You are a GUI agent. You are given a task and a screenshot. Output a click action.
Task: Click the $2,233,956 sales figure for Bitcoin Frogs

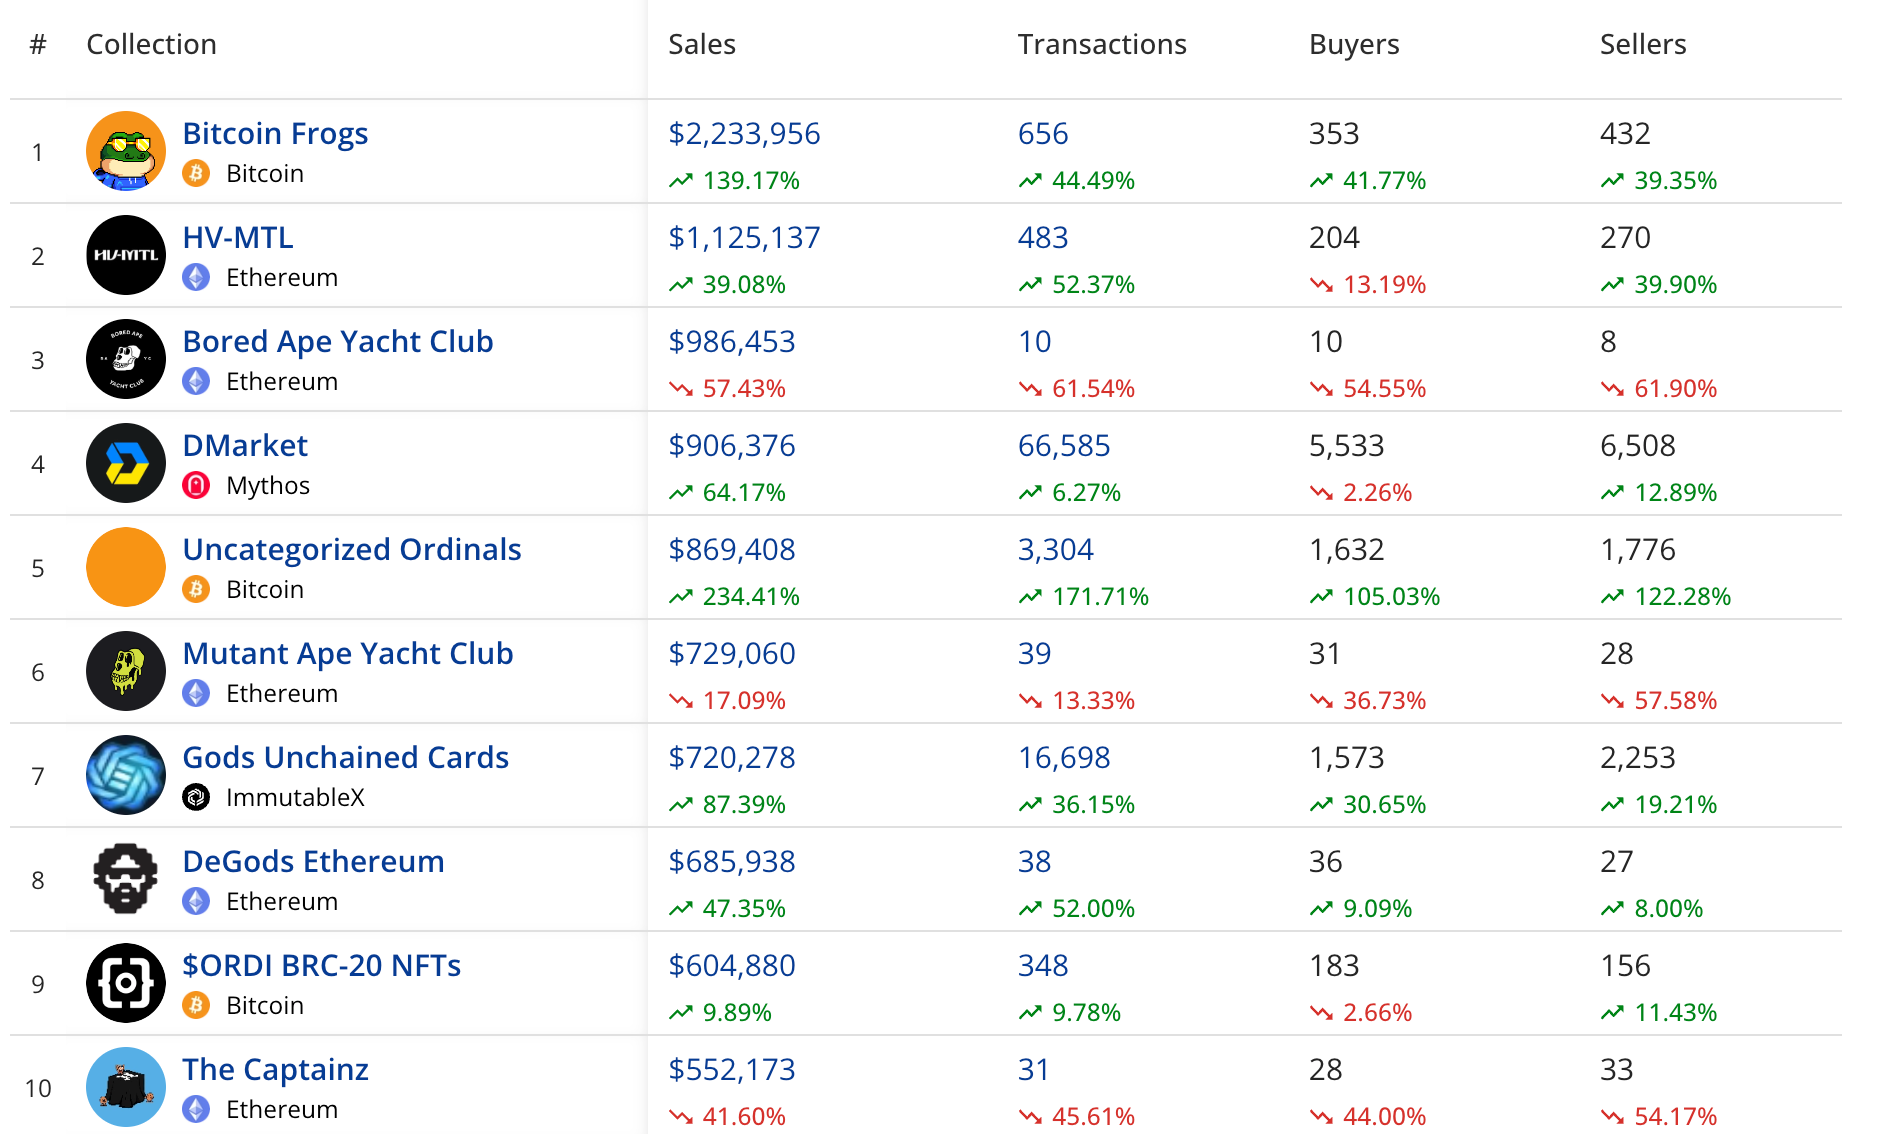tap(744, 133)
